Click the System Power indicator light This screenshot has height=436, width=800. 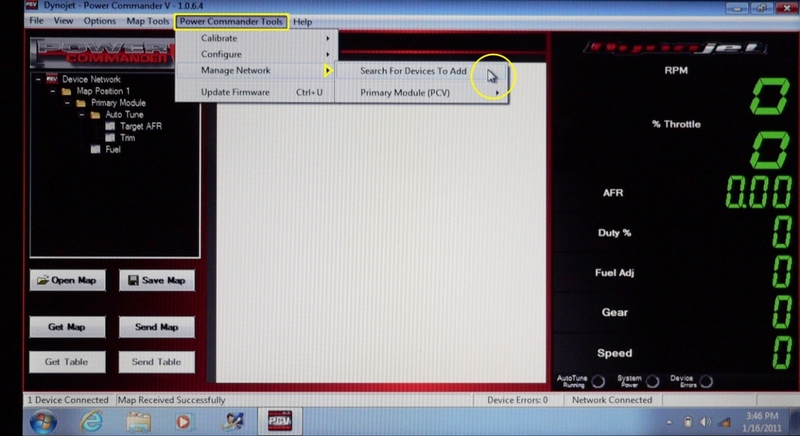pyautogui.click(x=652, y=381)
